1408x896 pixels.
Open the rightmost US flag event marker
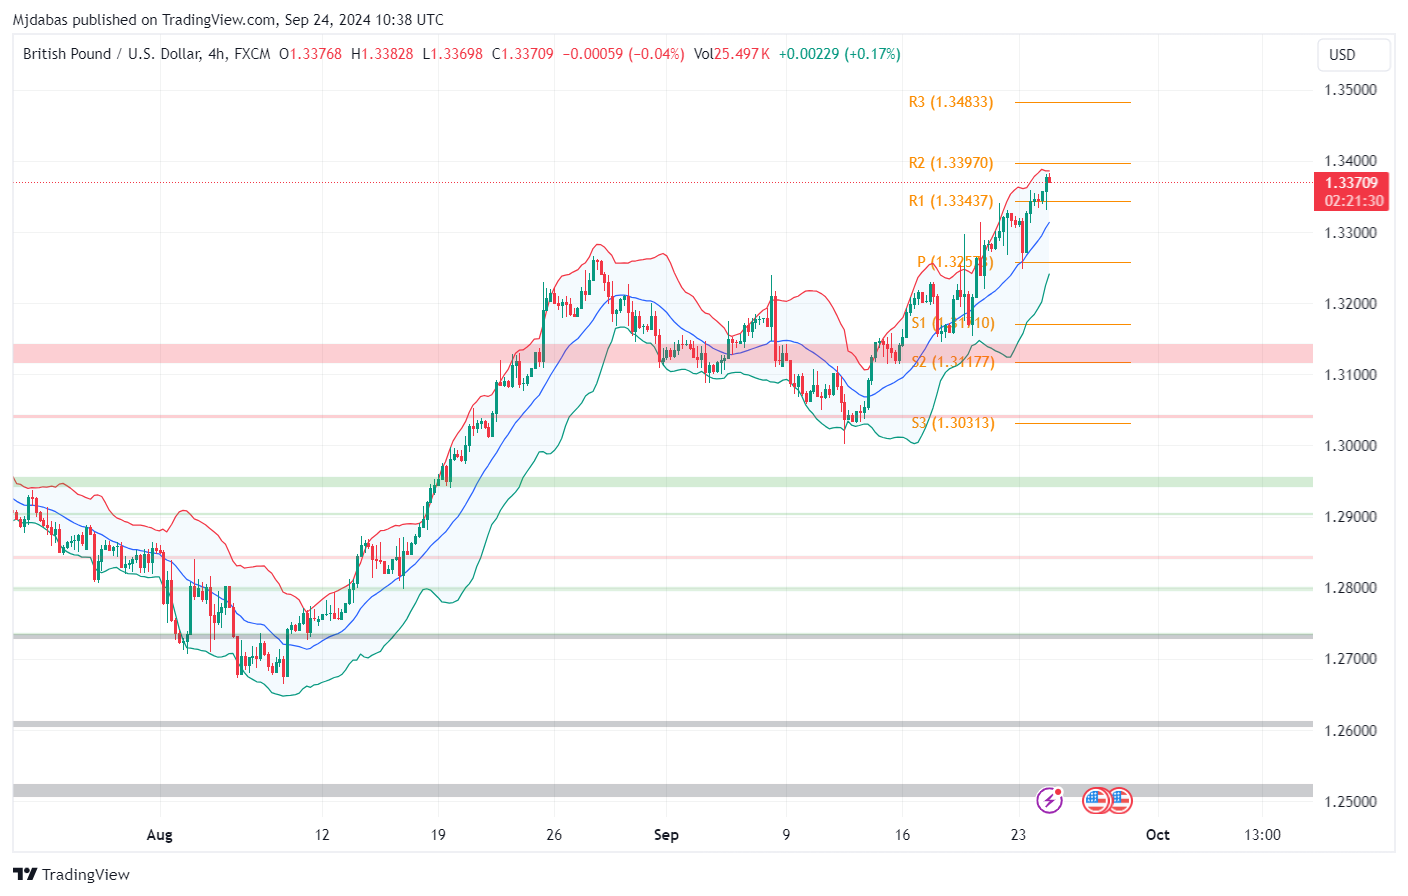click(x=1119, y=800)
